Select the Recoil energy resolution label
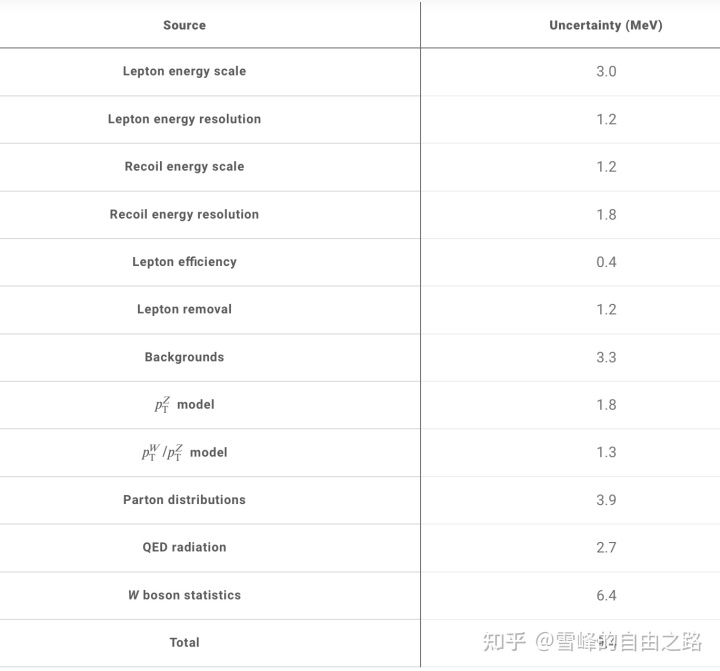The height and width of the screenshot is (671, 720). pyautogui.click(x=184, y=214)
